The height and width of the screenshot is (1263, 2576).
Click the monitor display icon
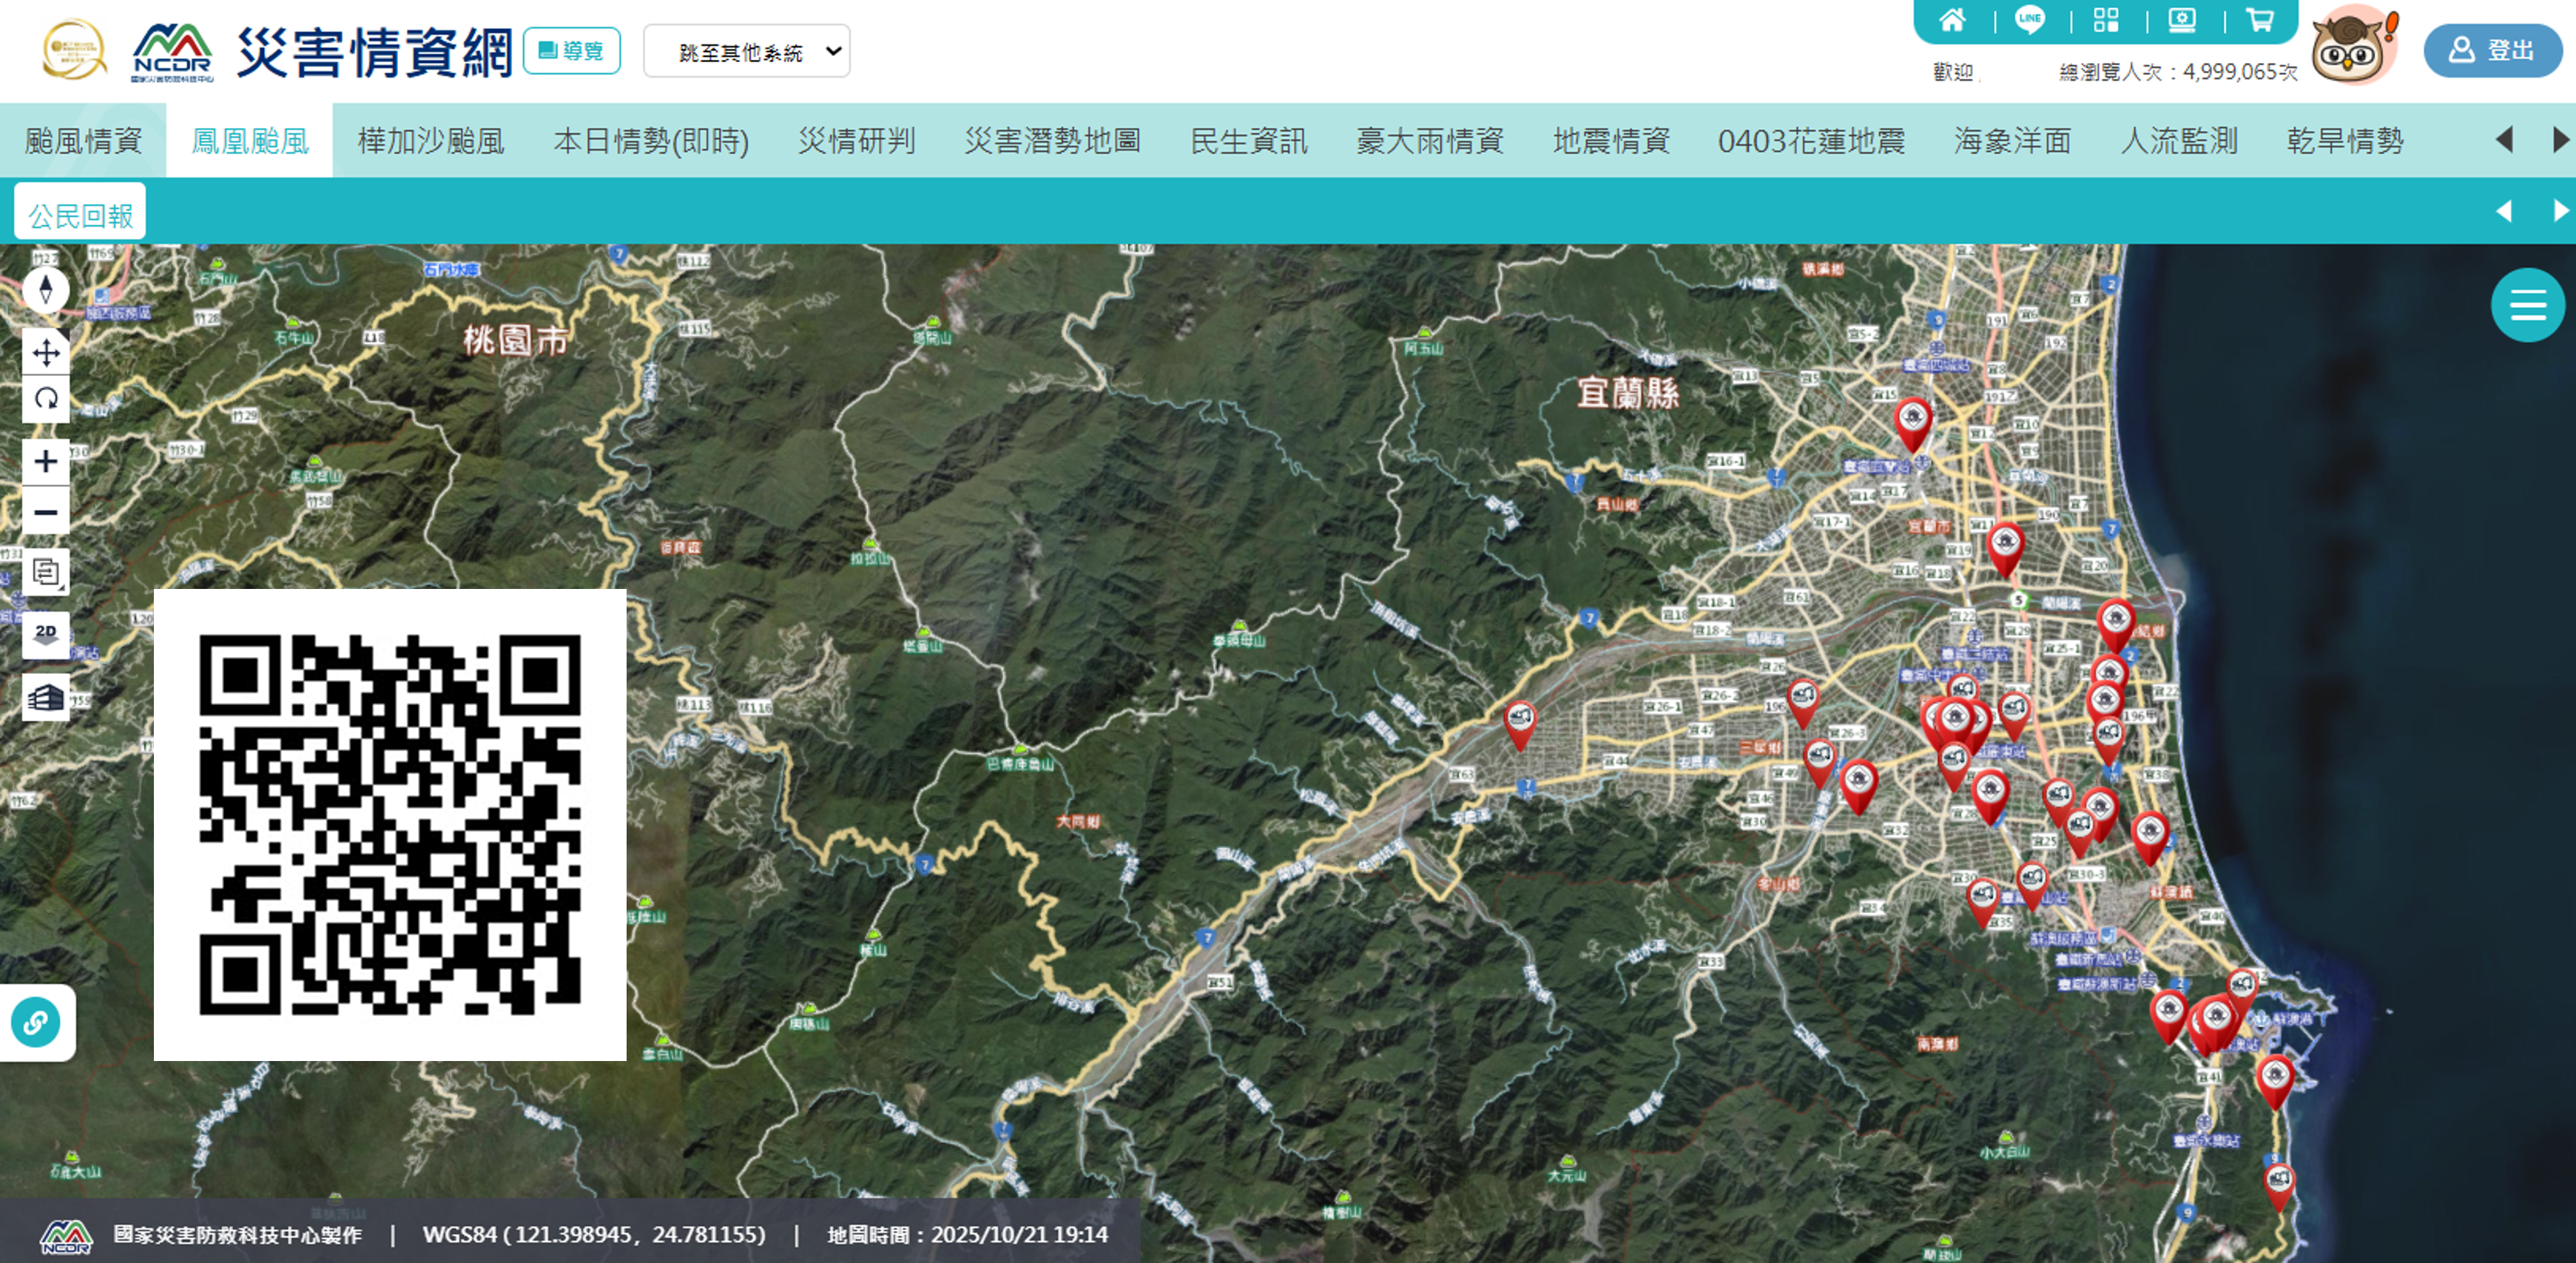(2182, 20)
